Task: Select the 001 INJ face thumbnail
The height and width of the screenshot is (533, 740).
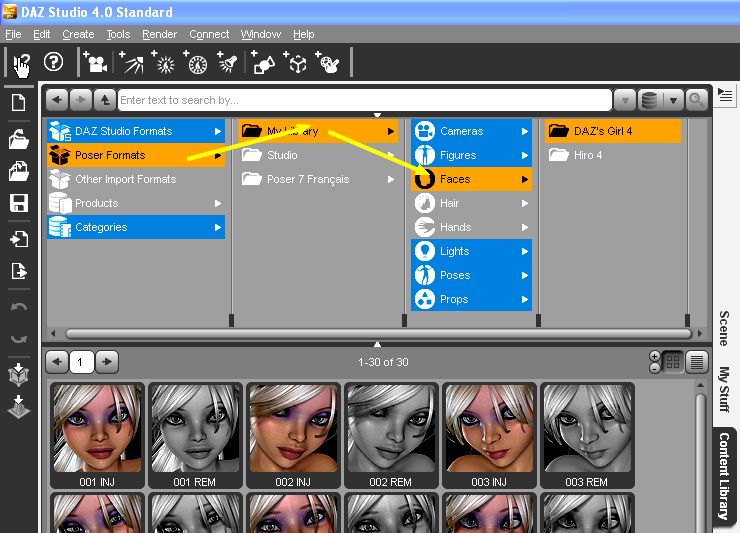Action: pos(97,435)
